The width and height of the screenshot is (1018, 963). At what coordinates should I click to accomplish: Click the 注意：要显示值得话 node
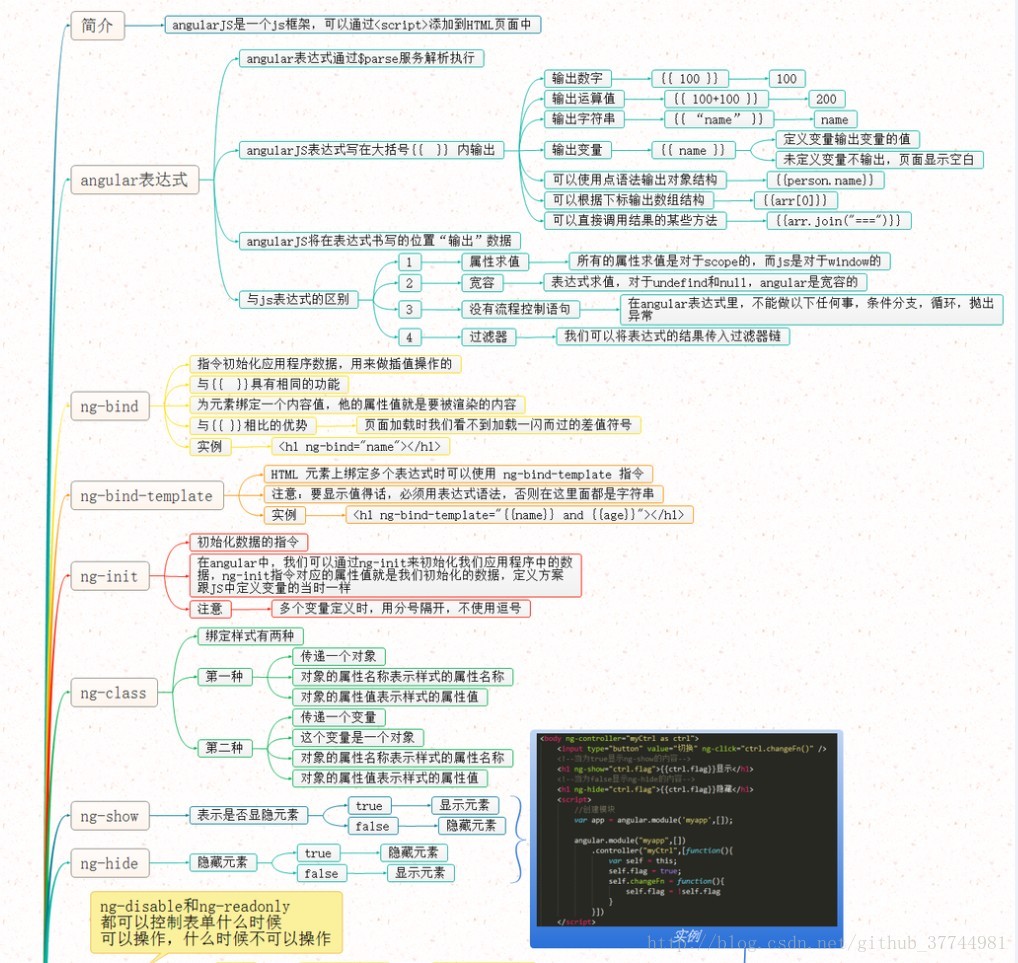pos(463,494)
